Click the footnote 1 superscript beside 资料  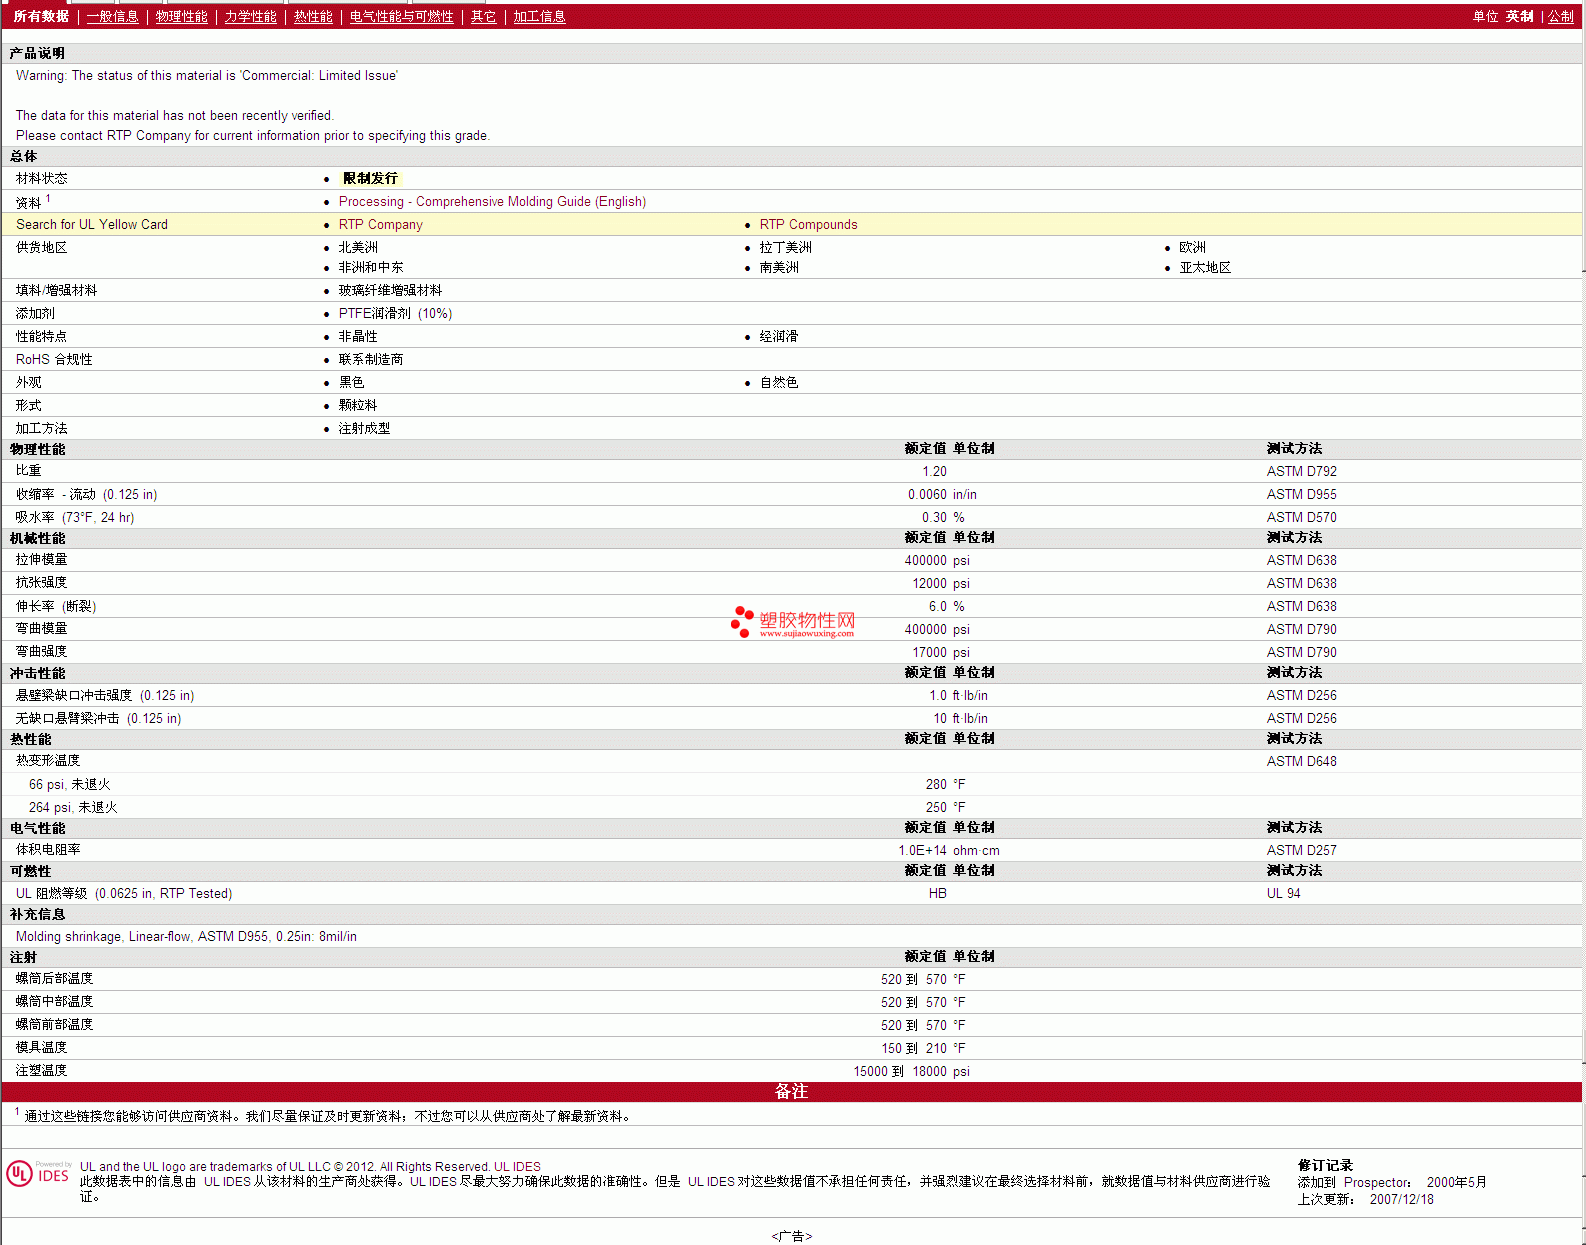(x=48, y=198)
